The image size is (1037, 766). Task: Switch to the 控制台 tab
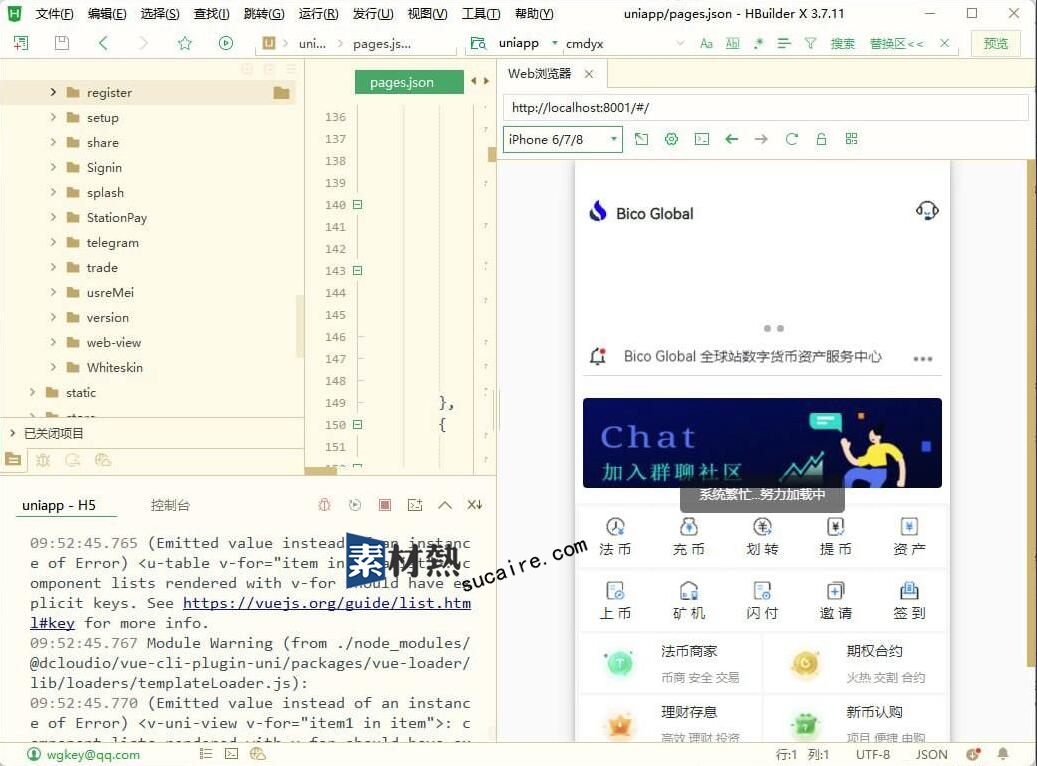point(170,505)
